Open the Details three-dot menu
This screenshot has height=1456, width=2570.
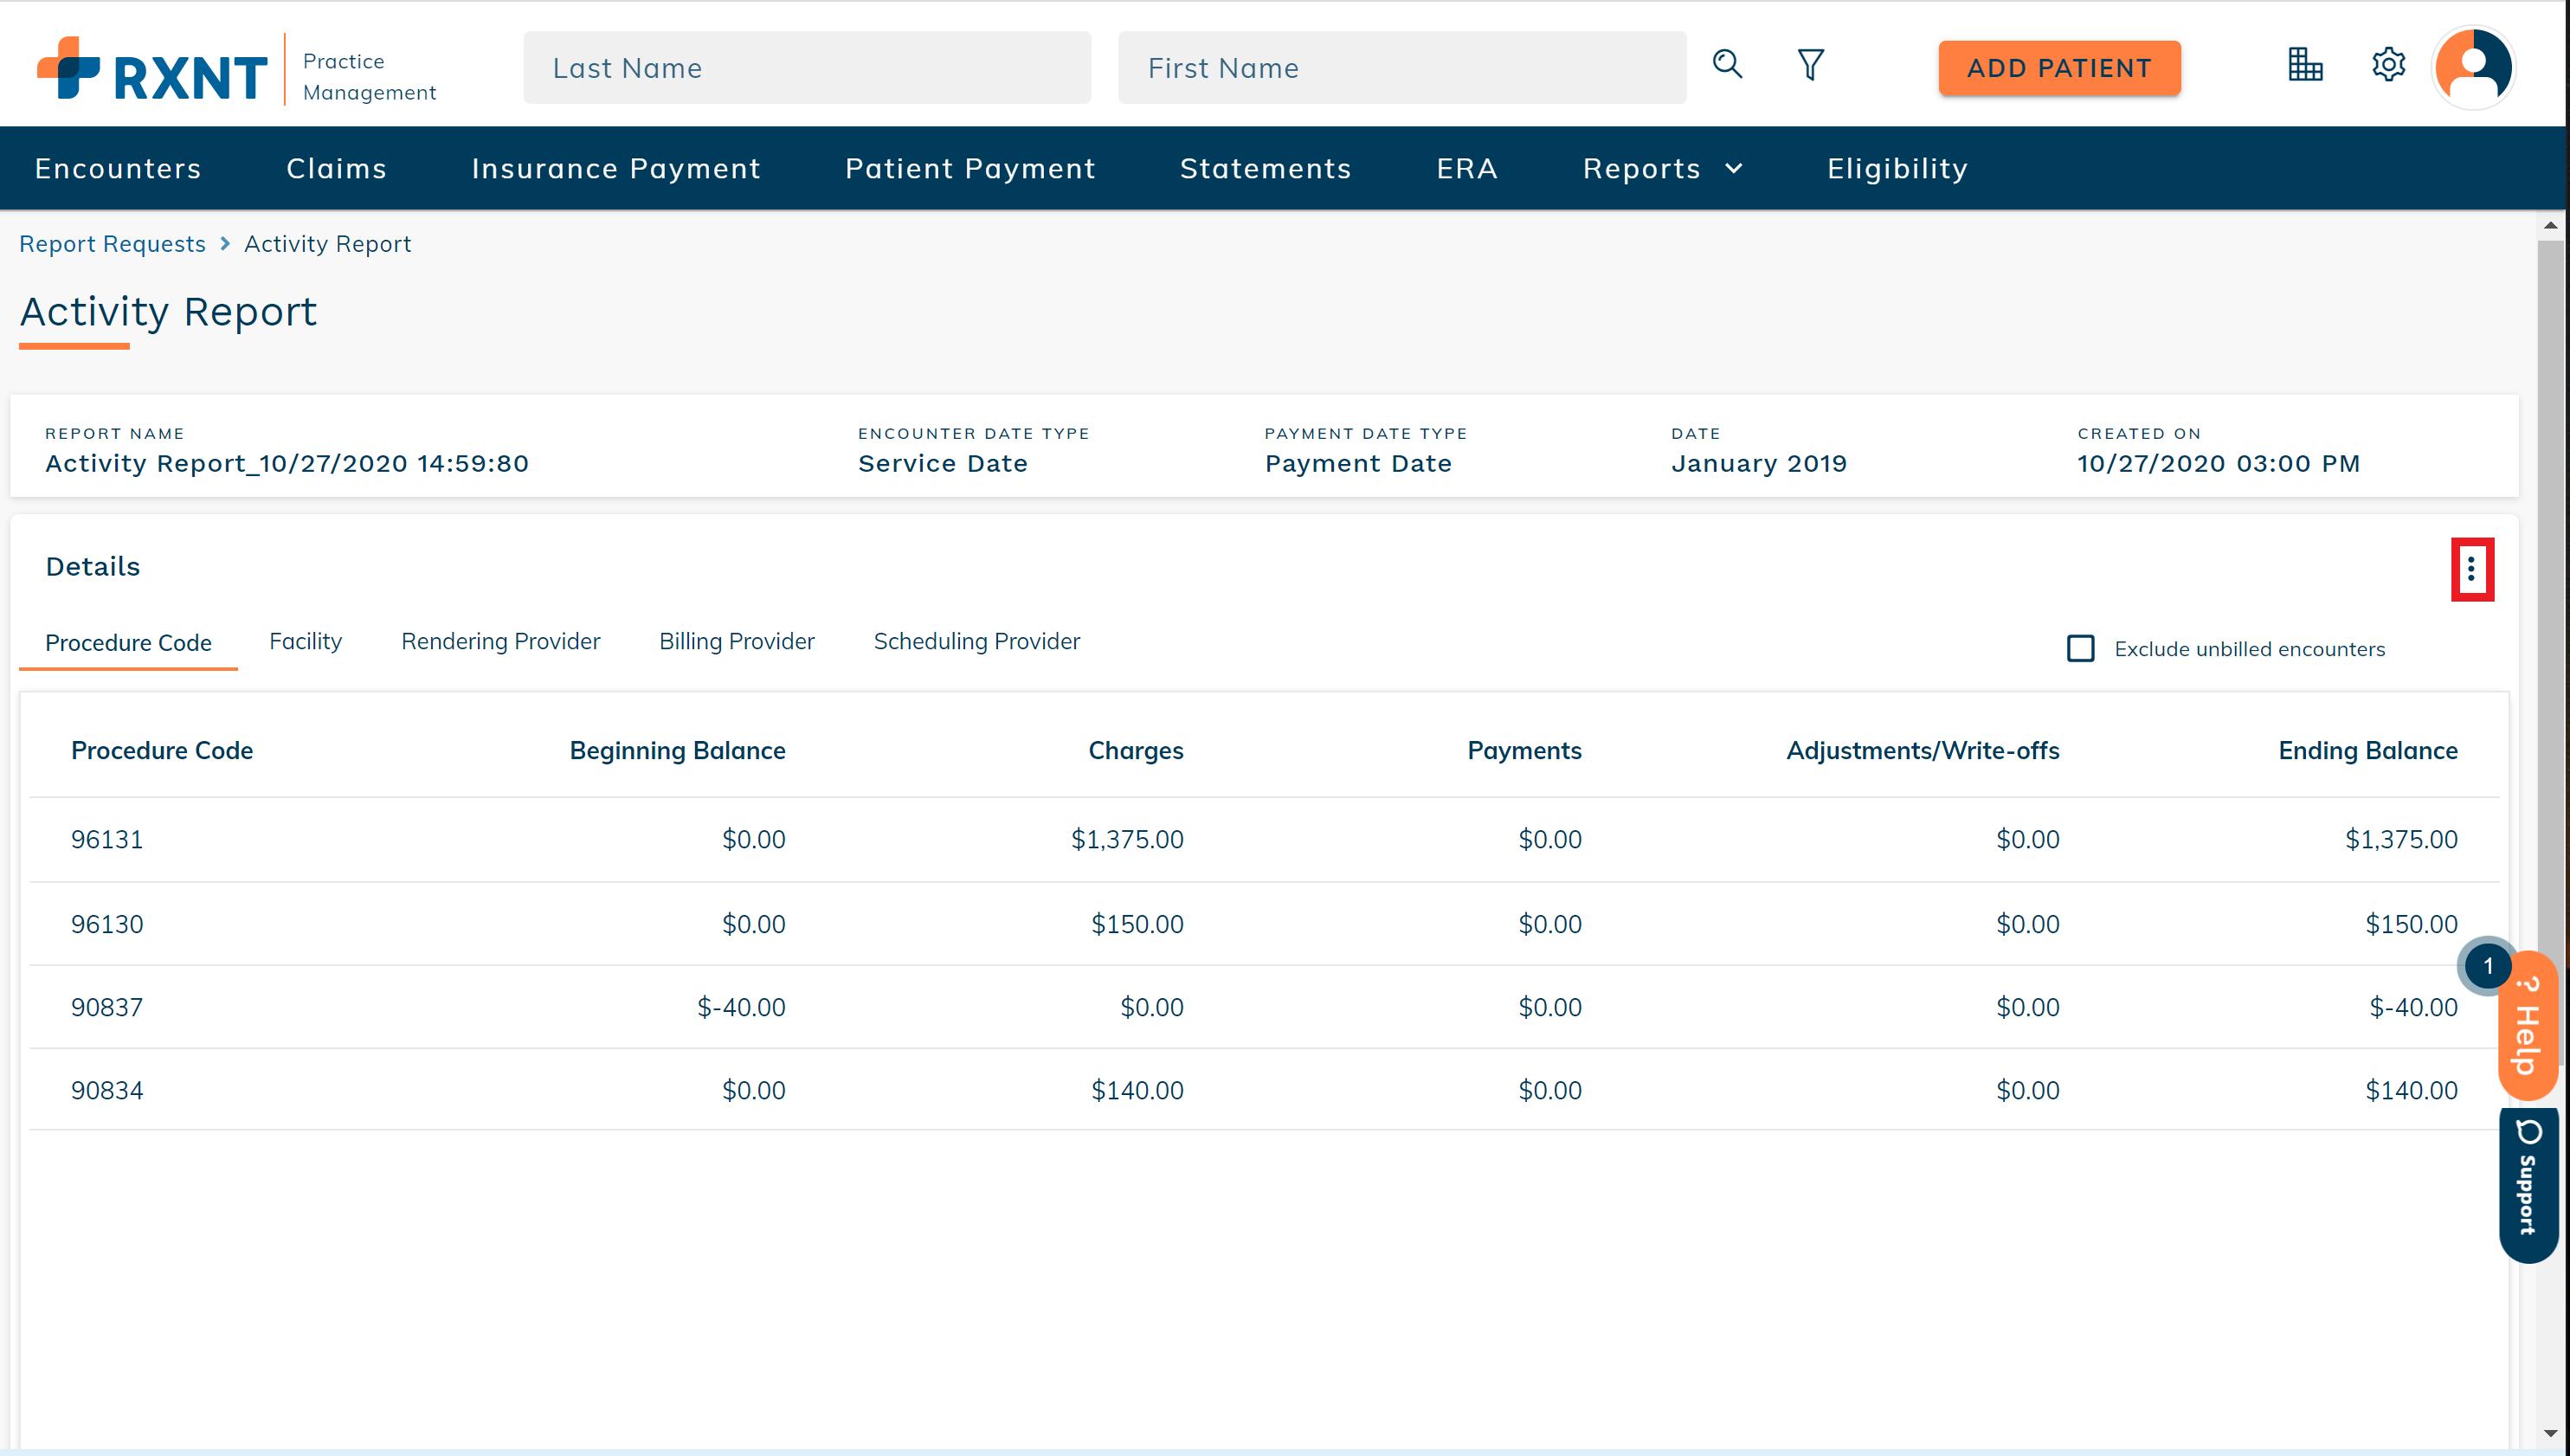(x=2471, y=569)
